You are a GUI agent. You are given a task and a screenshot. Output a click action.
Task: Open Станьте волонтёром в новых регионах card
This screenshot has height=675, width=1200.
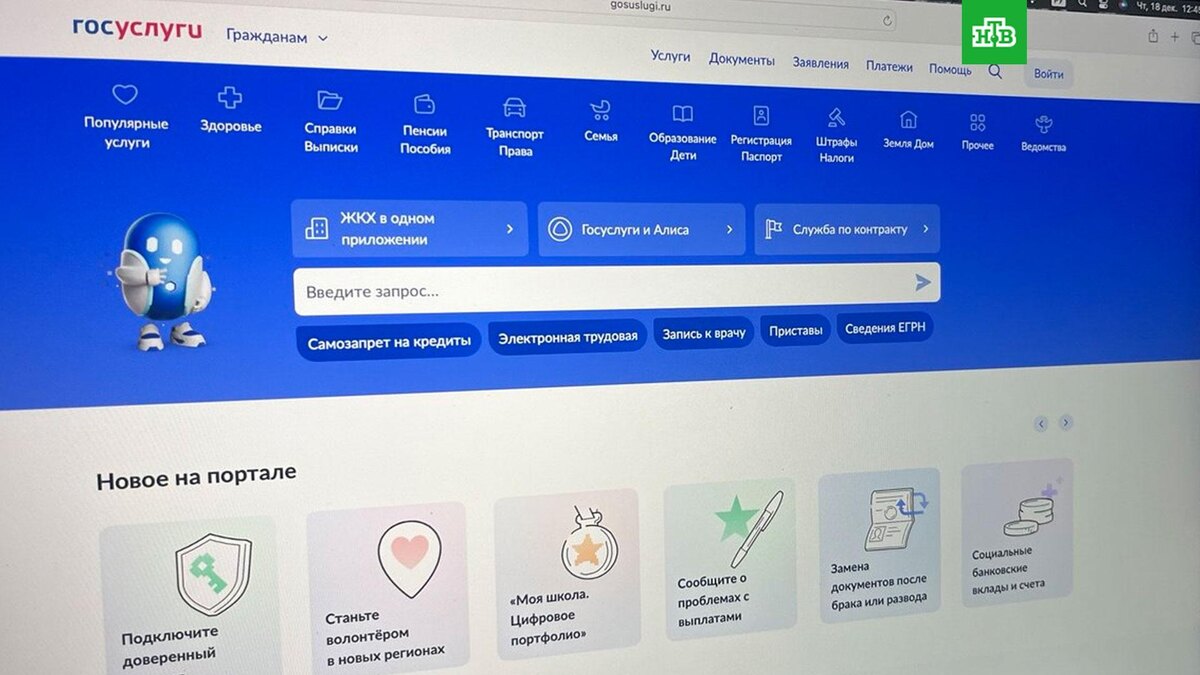point(388,589)
